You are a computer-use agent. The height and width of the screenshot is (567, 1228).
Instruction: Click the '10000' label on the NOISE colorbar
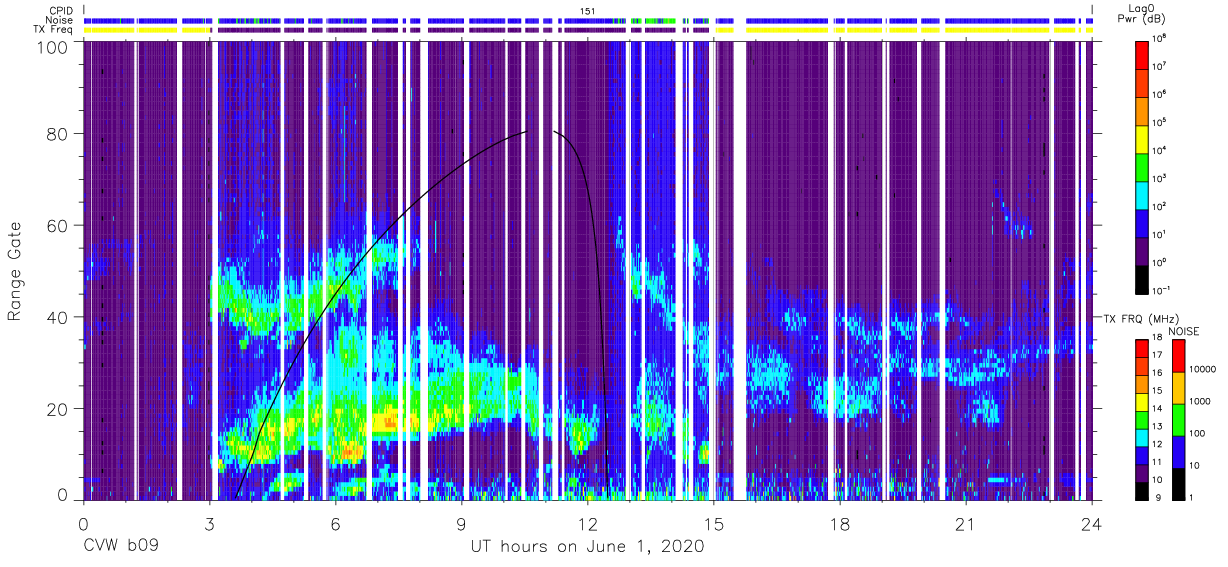1201,370
